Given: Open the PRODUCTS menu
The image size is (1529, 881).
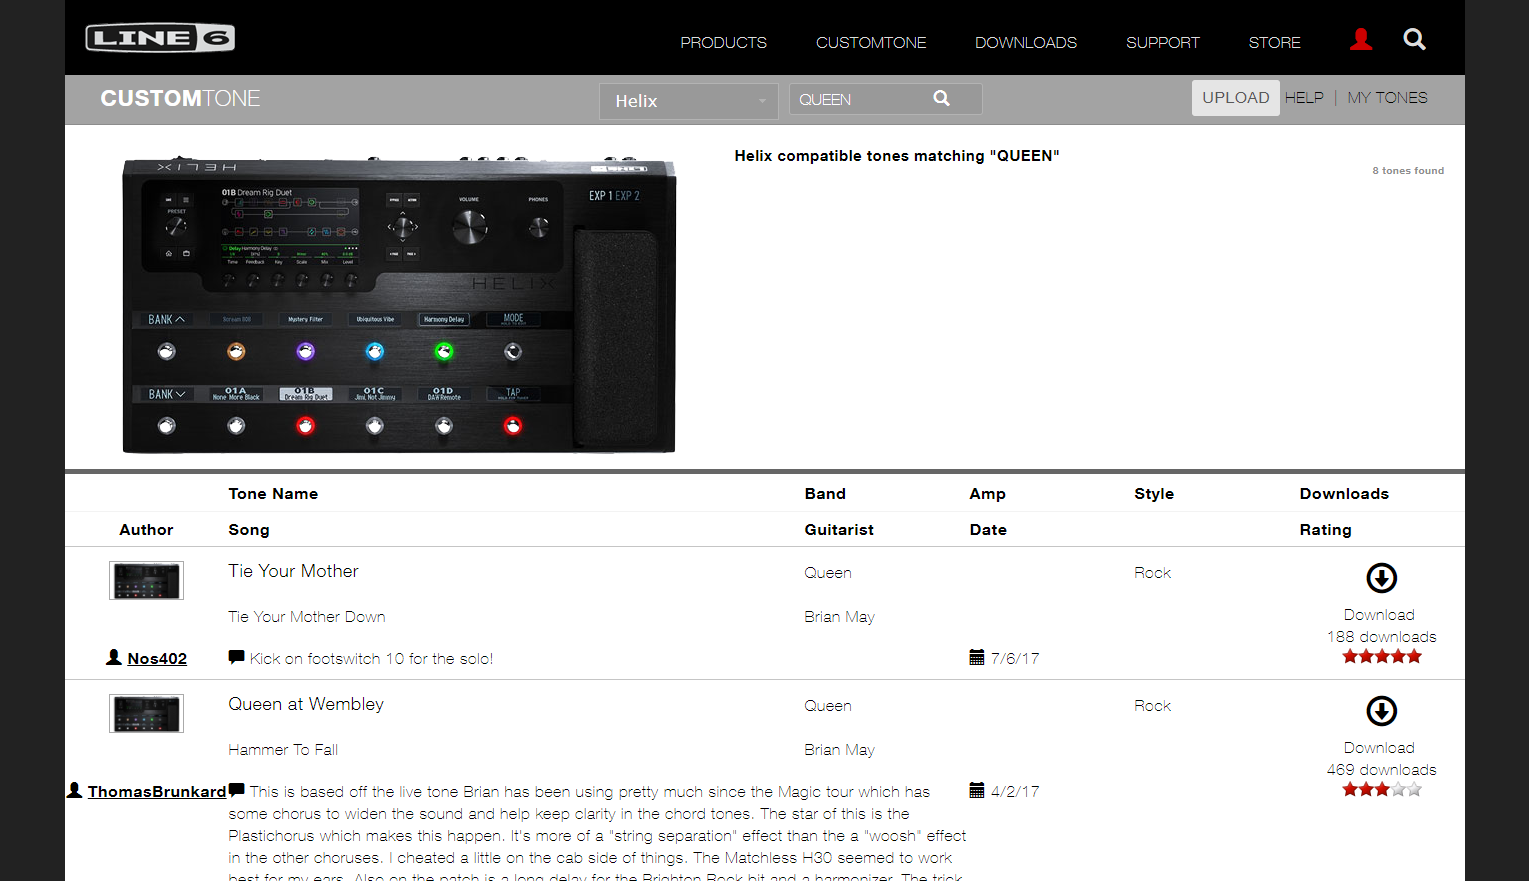Looking at the screenshot, I should (723, 43).
